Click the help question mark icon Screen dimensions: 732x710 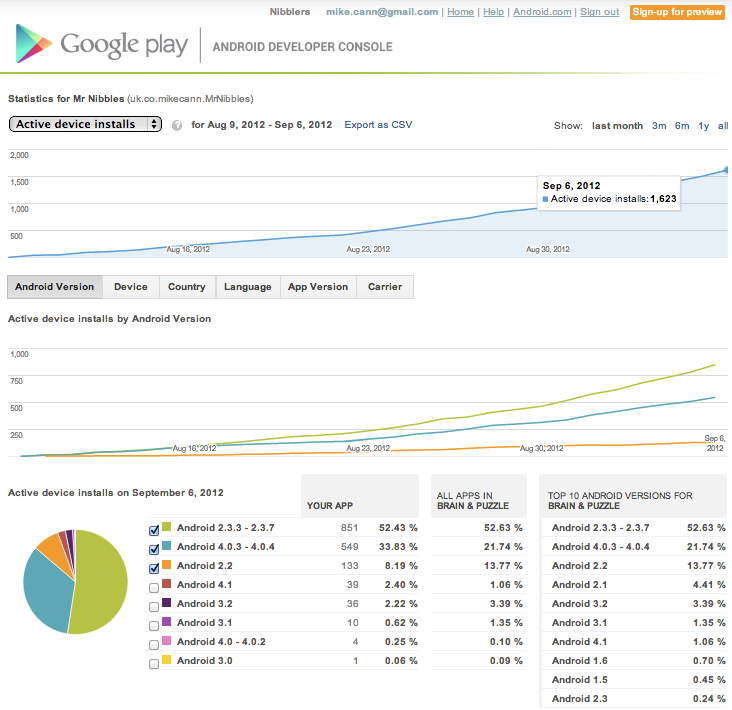click(177, 125)
